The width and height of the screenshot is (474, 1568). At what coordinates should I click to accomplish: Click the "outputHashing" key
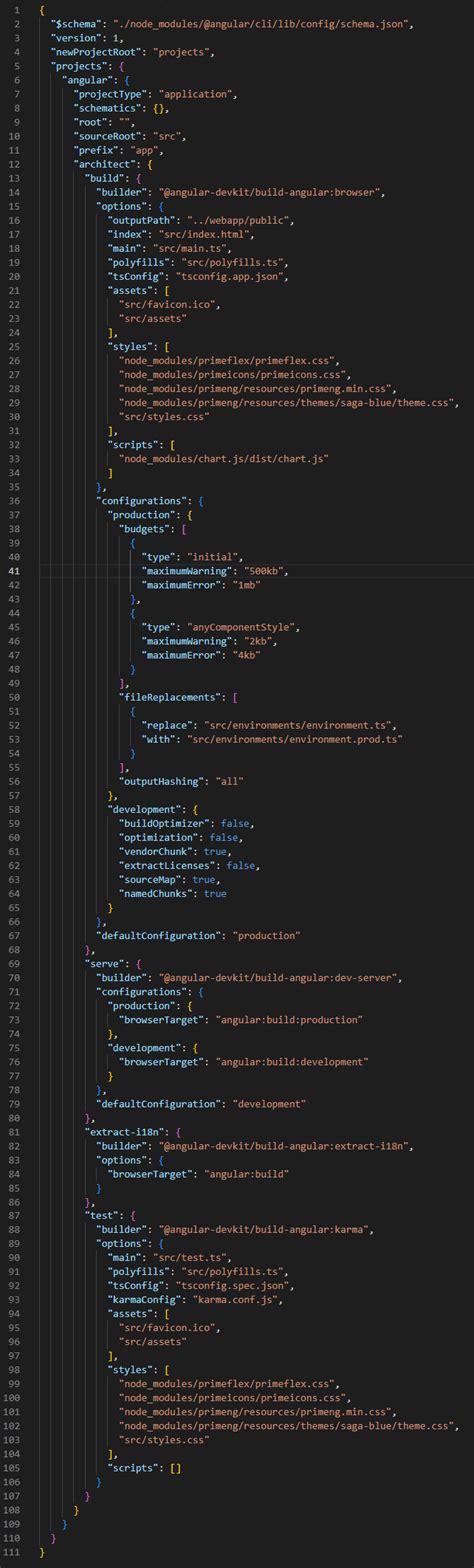161,780
